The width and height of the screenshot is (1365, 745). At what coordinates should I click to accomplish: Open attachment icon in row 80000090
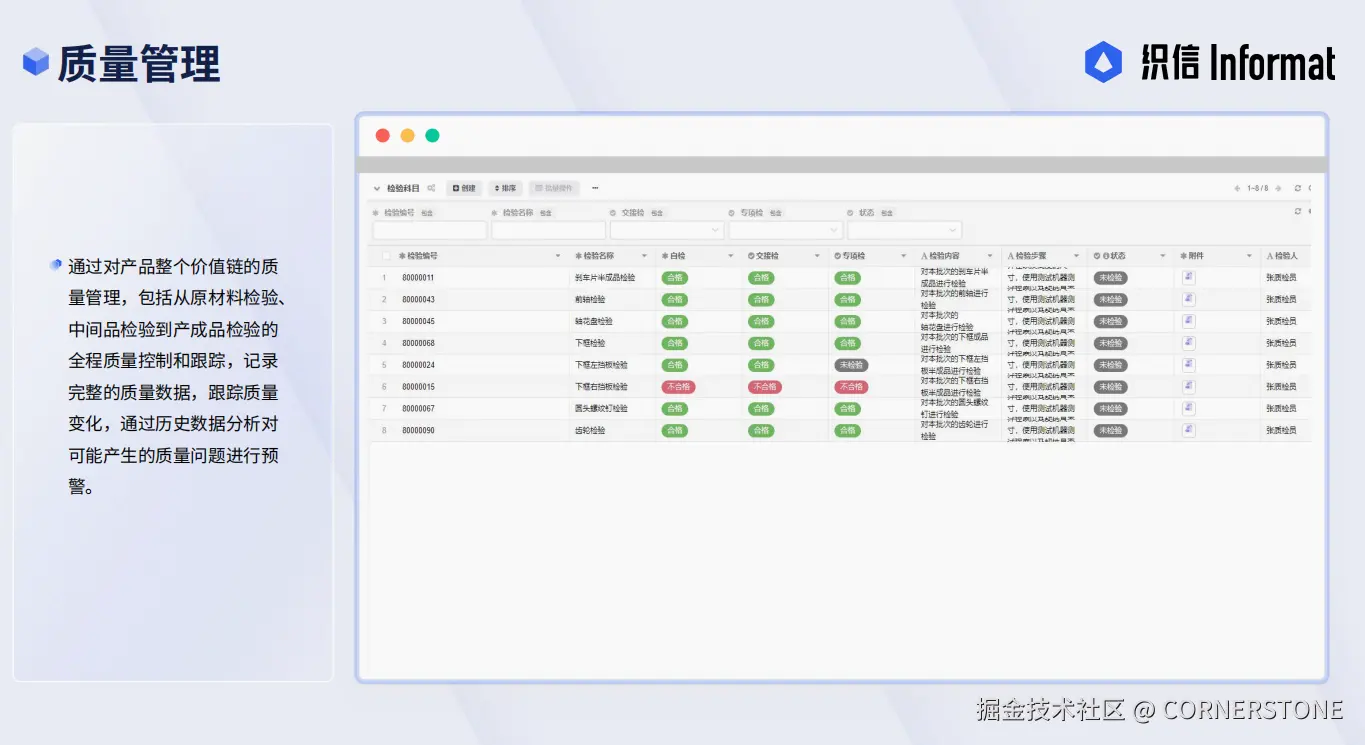pyautogui.click(x=1189, y=430)
